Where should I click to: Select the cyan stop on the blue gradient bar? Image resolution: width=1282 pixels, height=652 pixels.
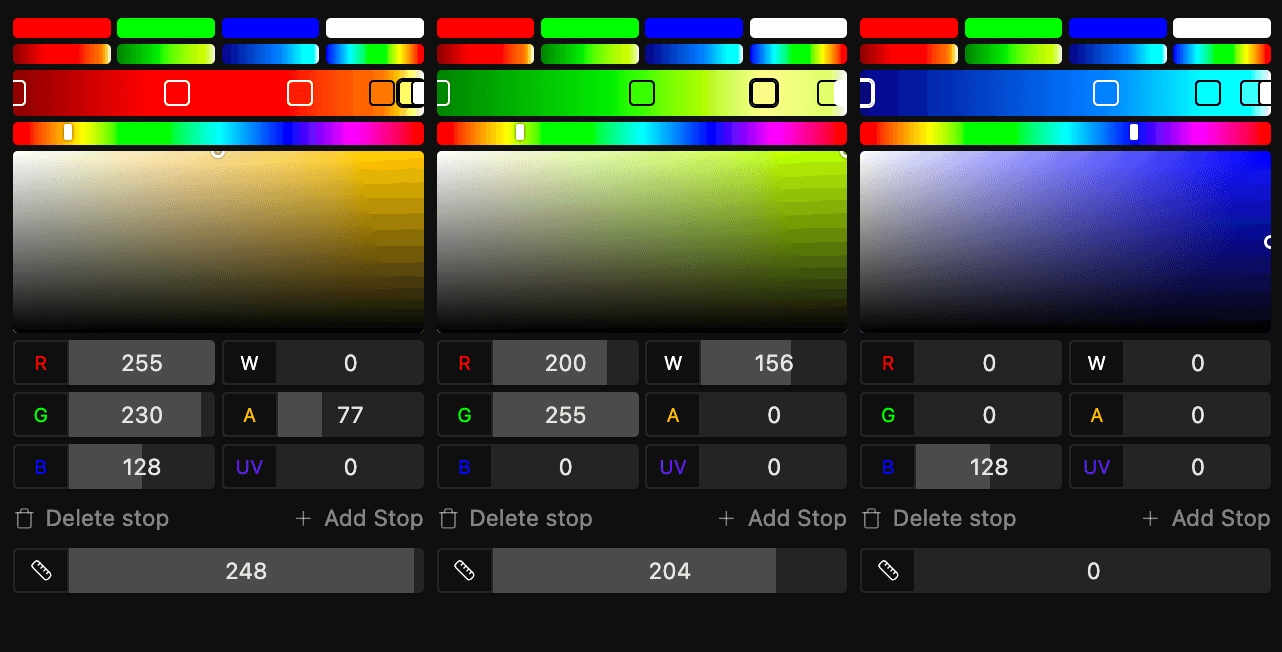[x=1208, y=93]
